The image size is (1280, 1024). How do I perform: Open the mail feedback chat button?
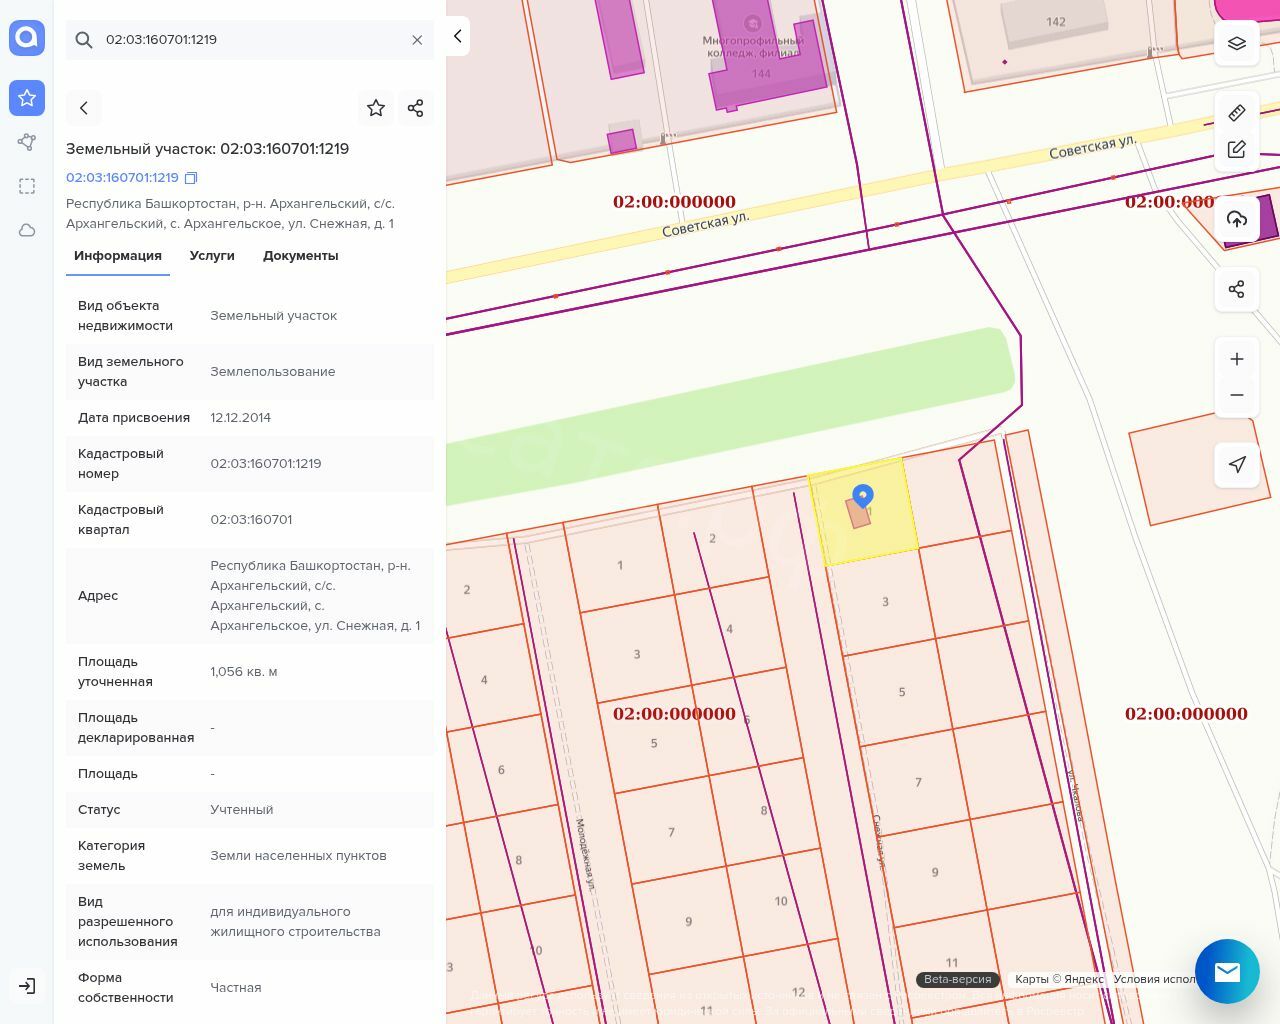tap(1227, 971)
